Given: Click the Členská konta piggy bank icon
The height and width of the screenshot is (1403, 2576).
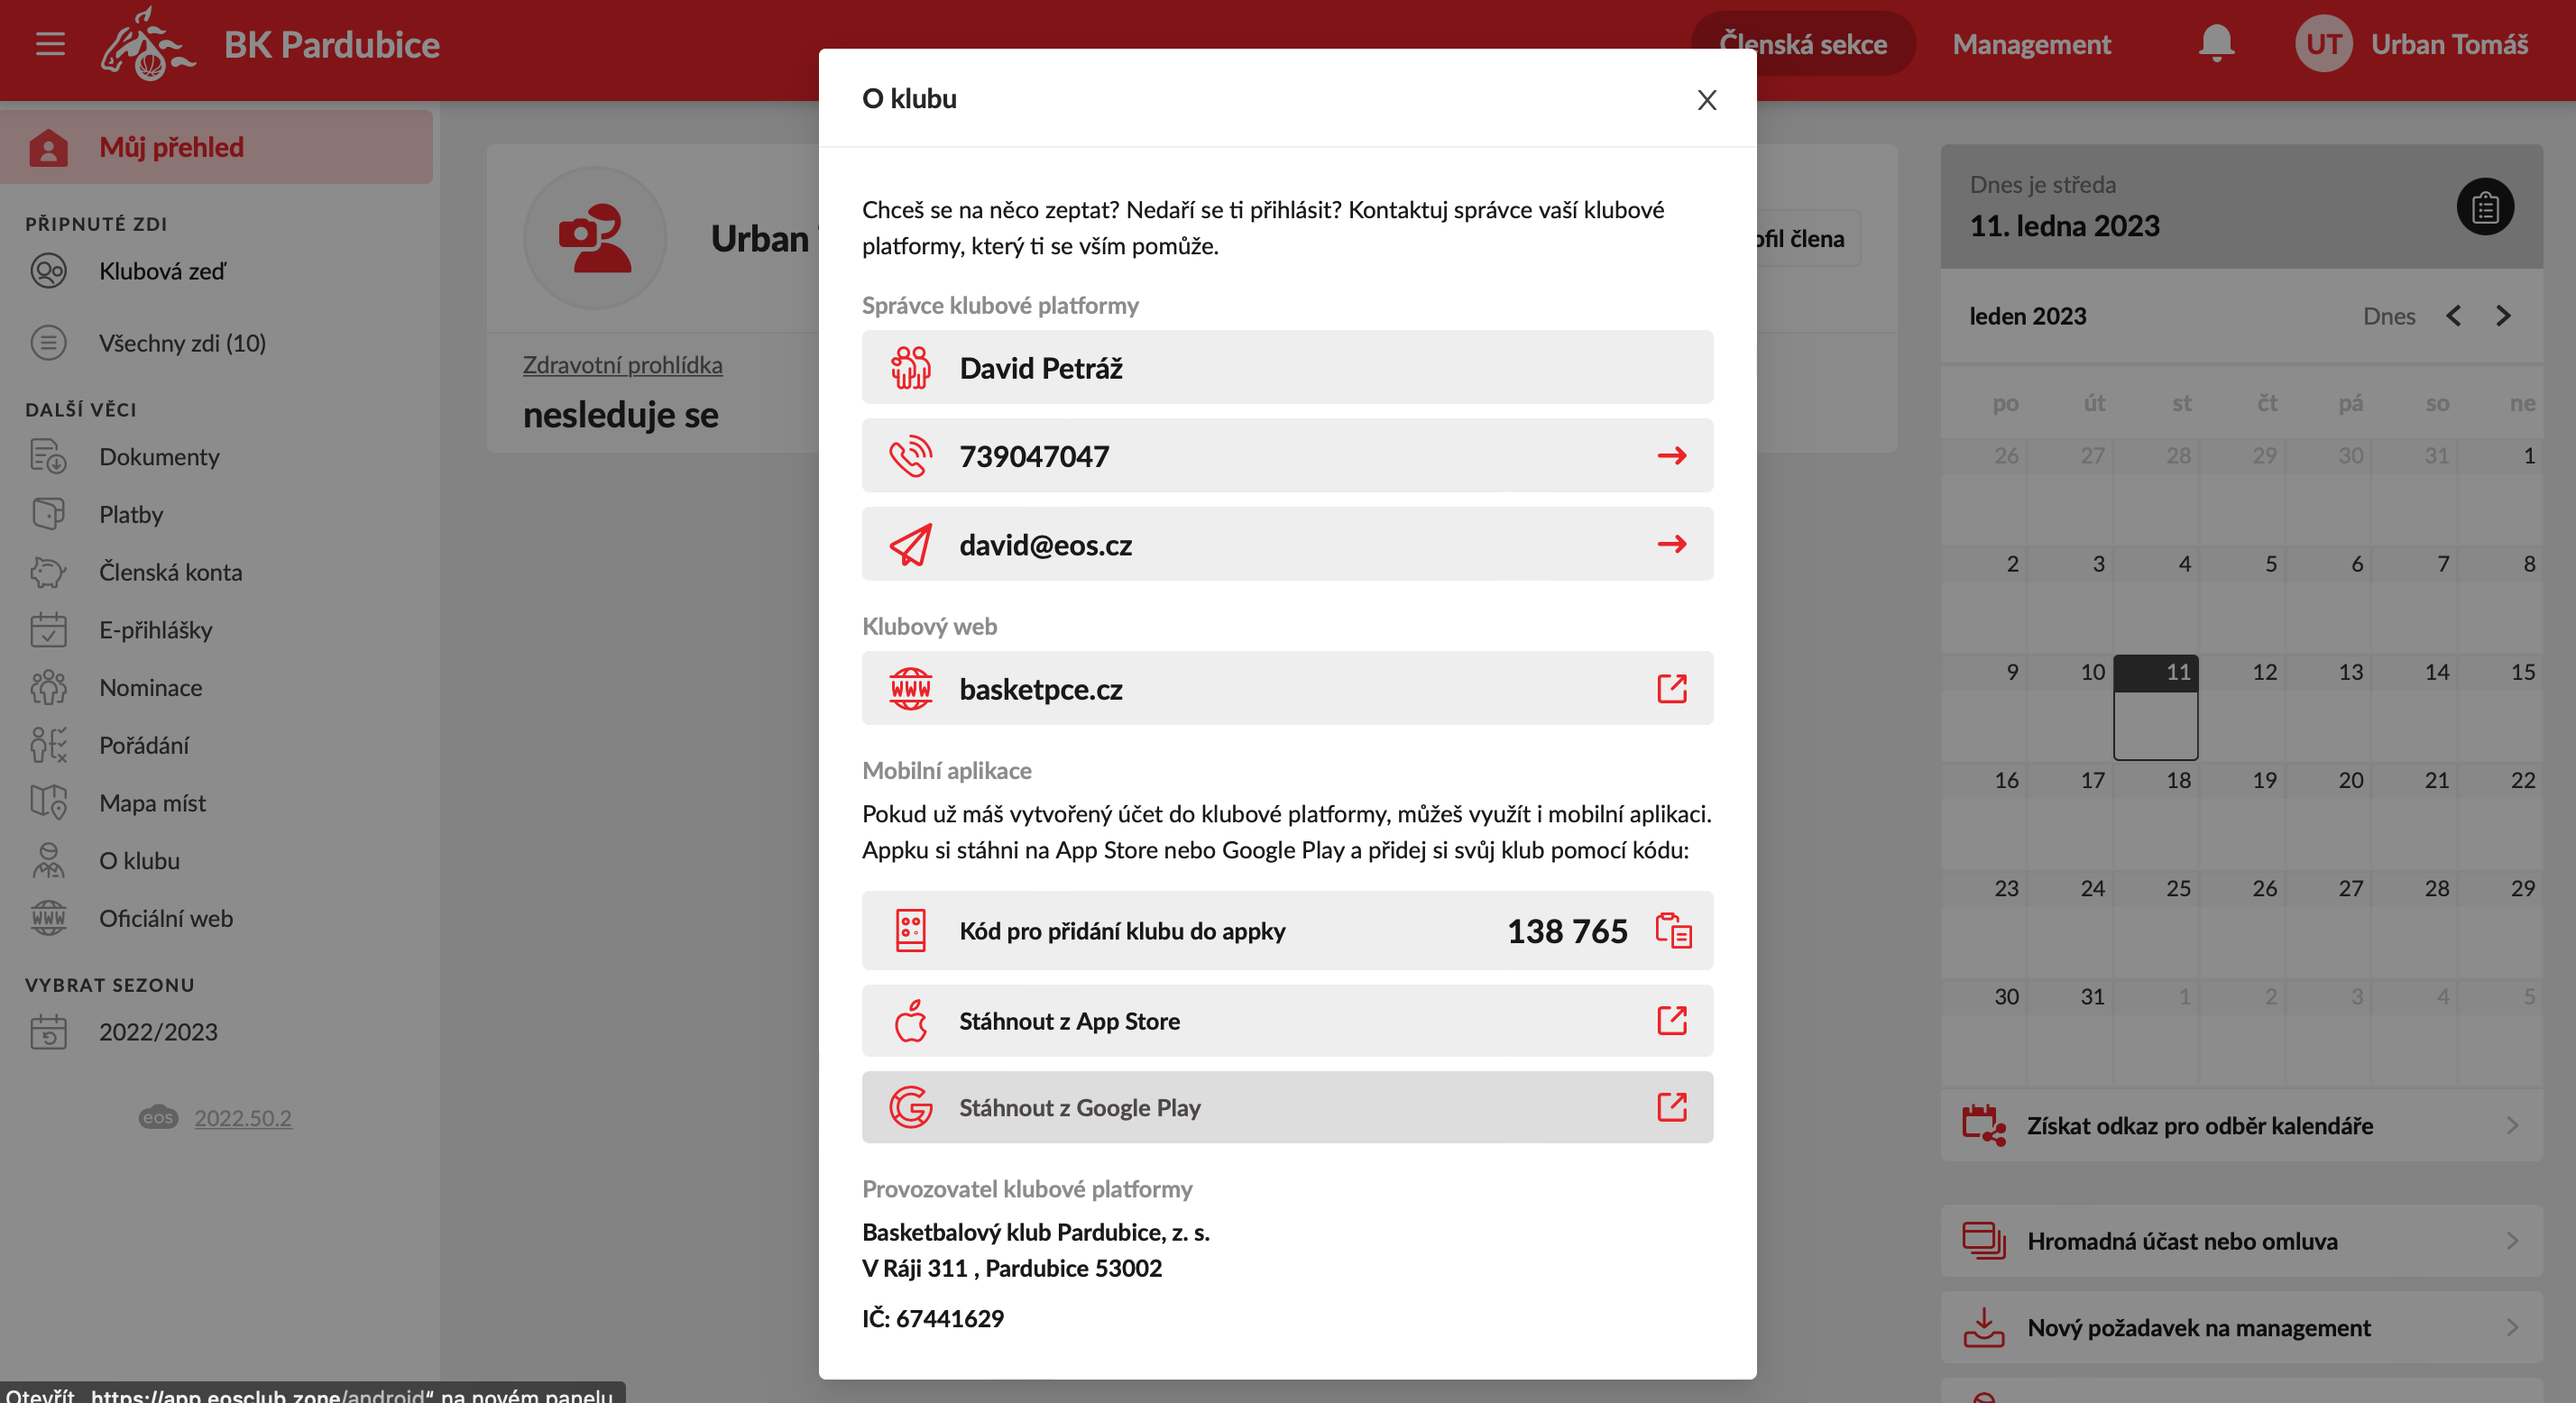Looking at the screenshot, I should [48, 572].
